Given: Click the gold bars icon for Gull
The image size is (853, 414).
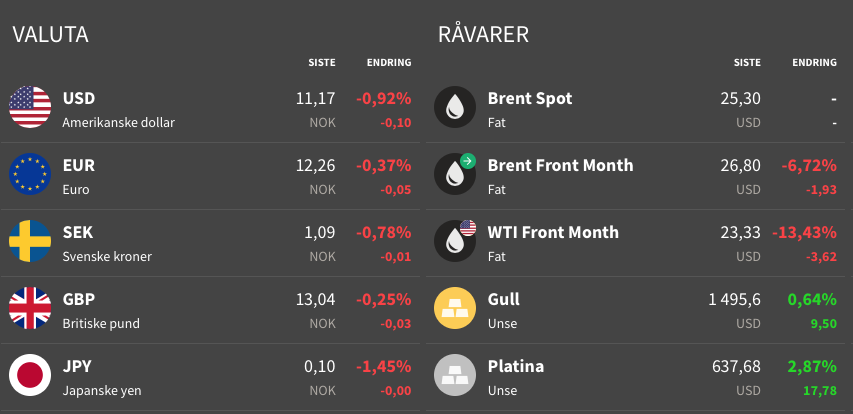Looking at the screenshot, I should tap(455, 307).
